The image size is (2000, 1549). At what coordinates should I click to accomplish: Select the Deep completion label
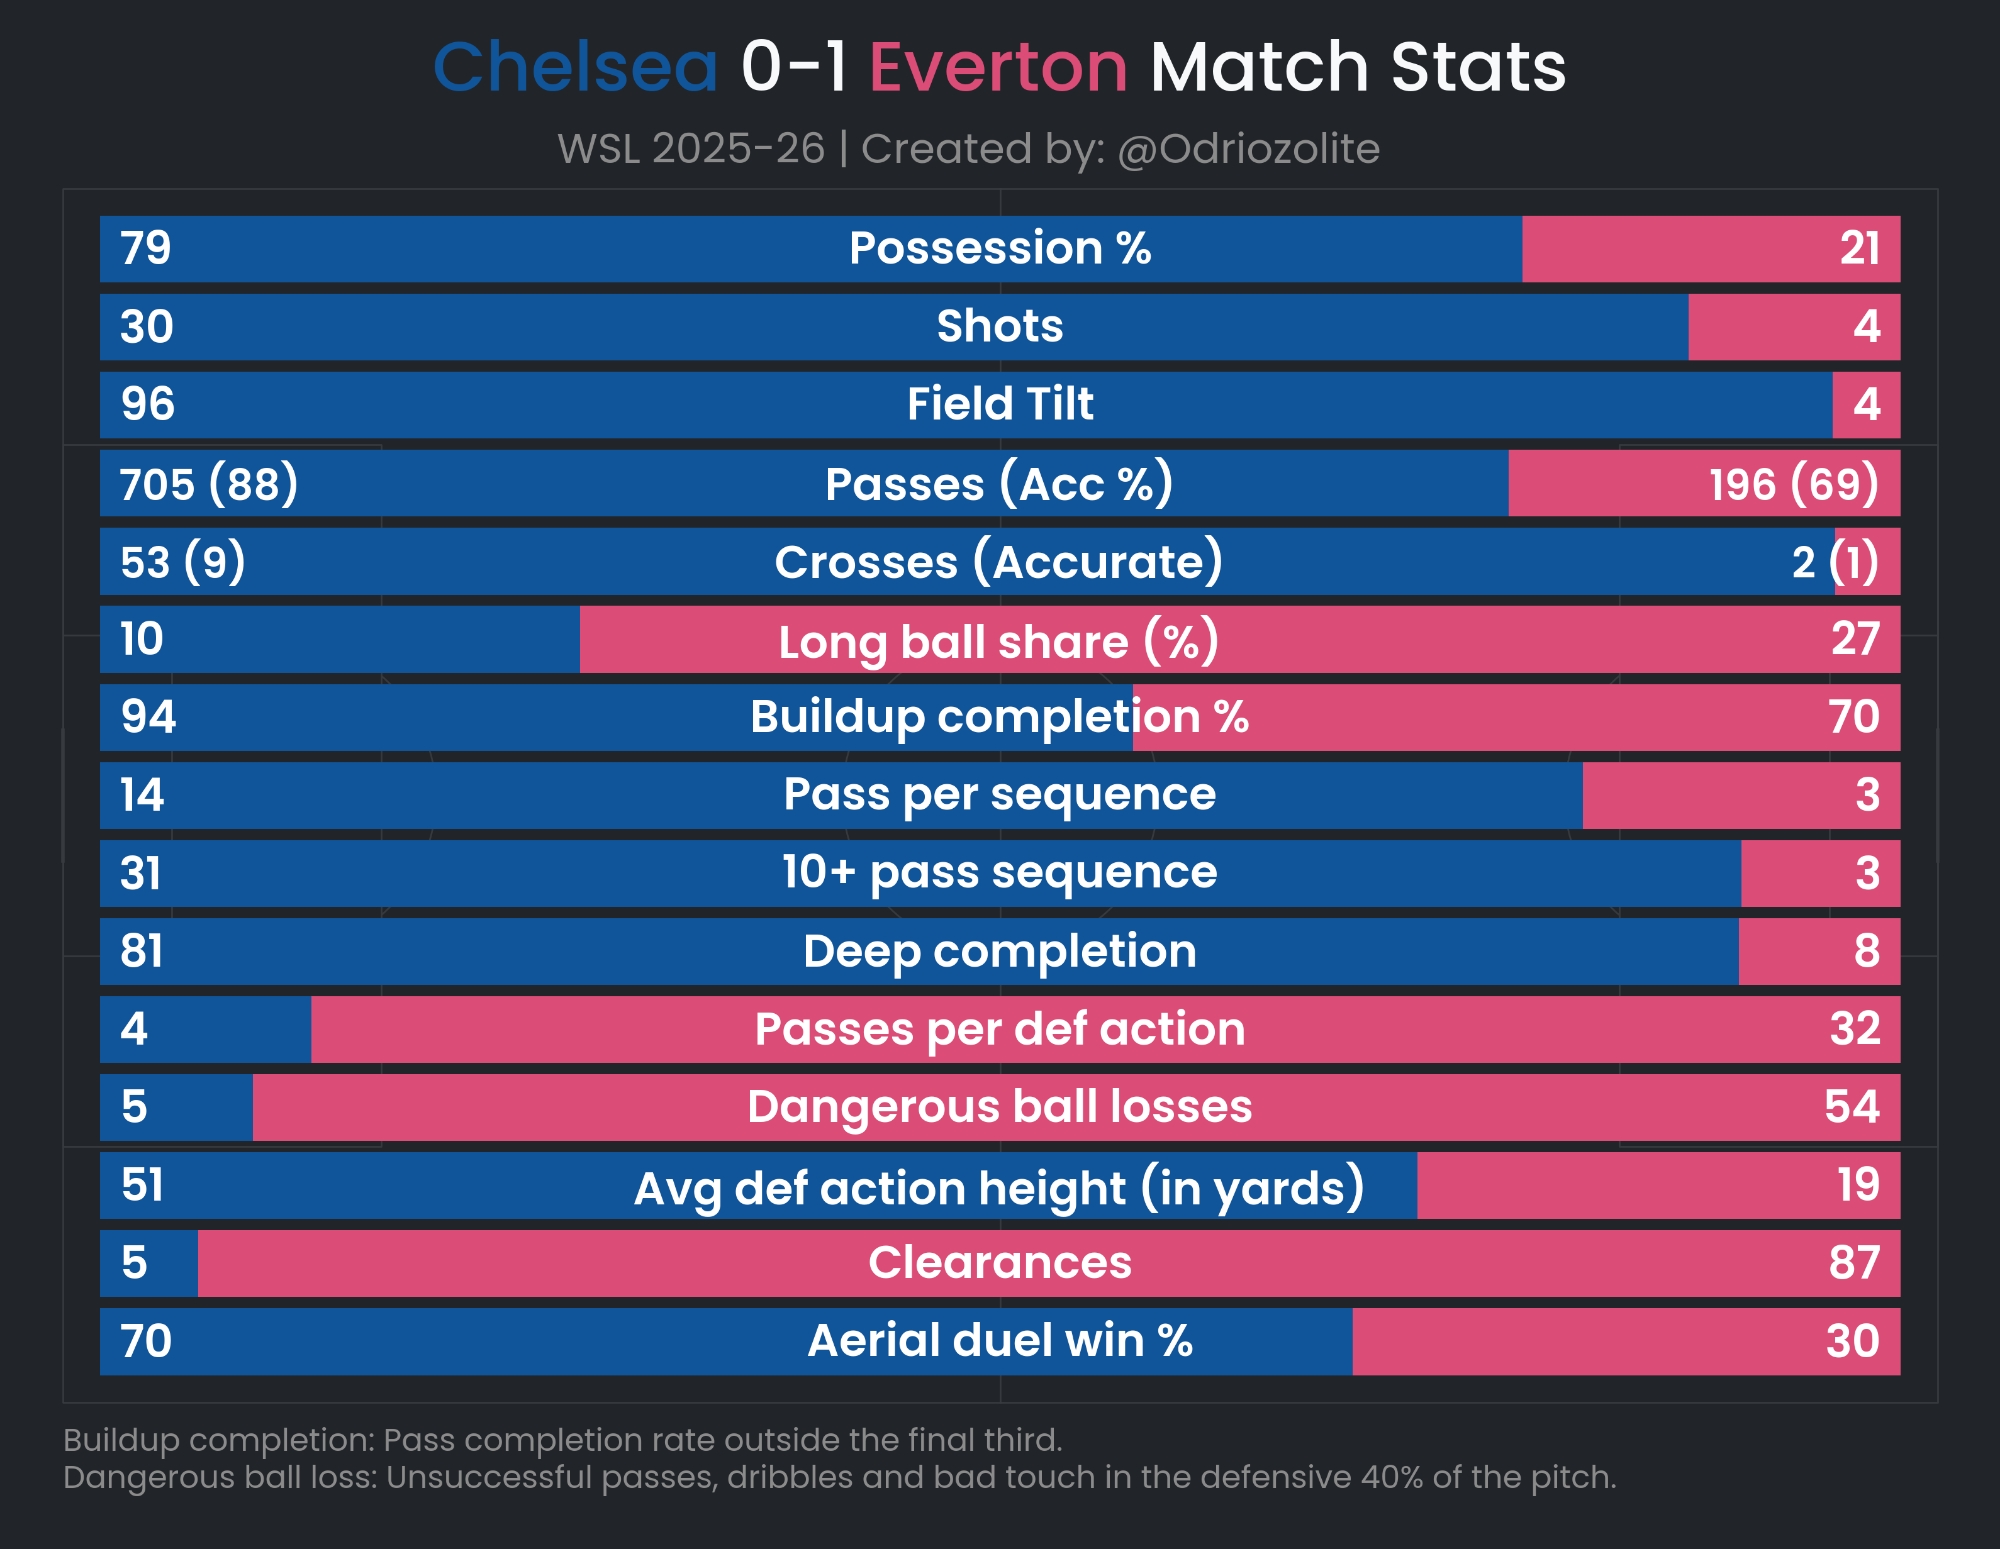point(1000,951)
